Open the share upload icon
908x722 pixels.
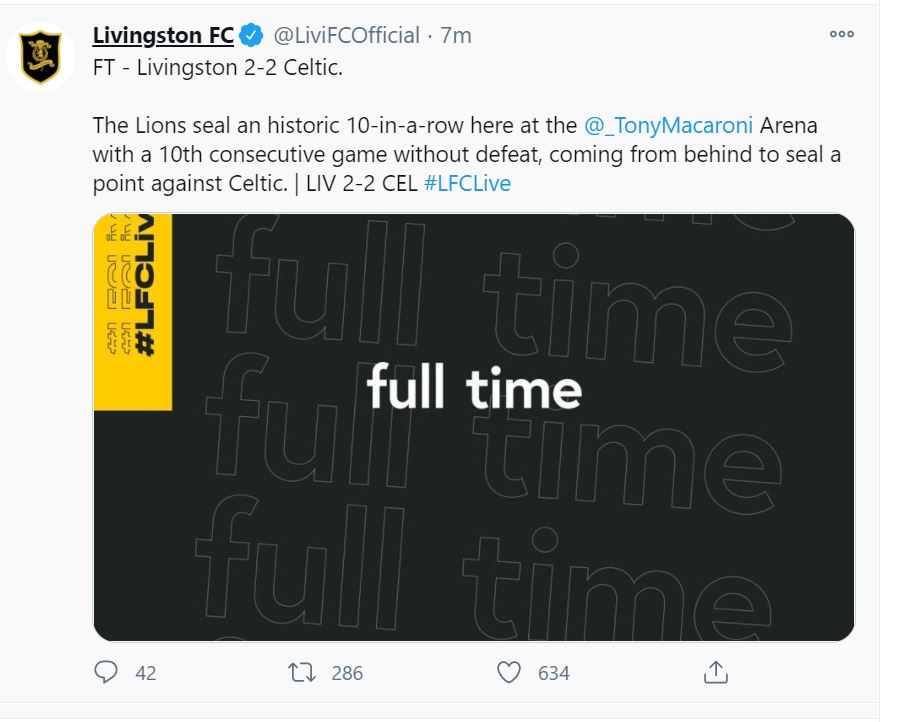[x=716, y=672]
